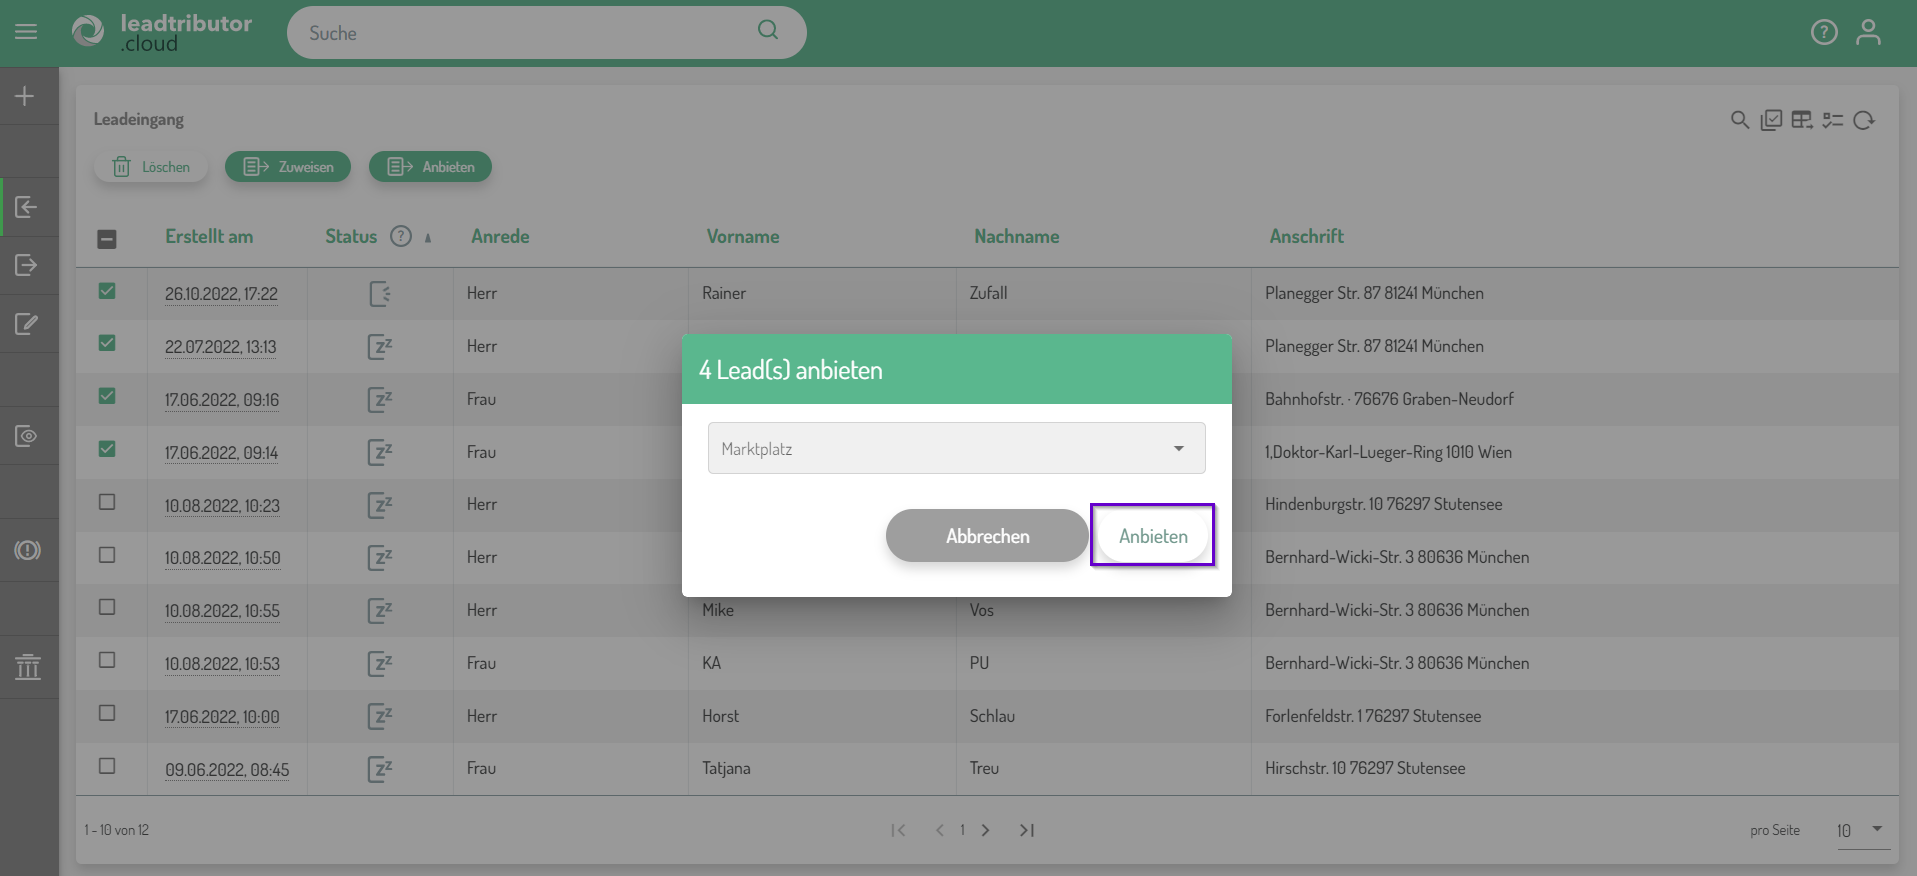The image size is (1917, 876).
Task: Click the Löschen button in the toolbar
Action: 151,167
